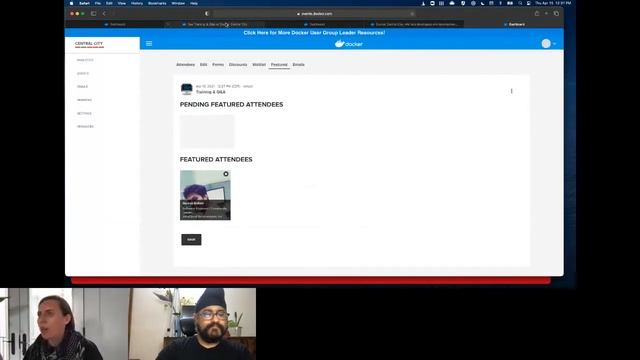This screenshot has height=360, width=640.
Task: Click the featured attendee photo card
Action: [205, 195]
